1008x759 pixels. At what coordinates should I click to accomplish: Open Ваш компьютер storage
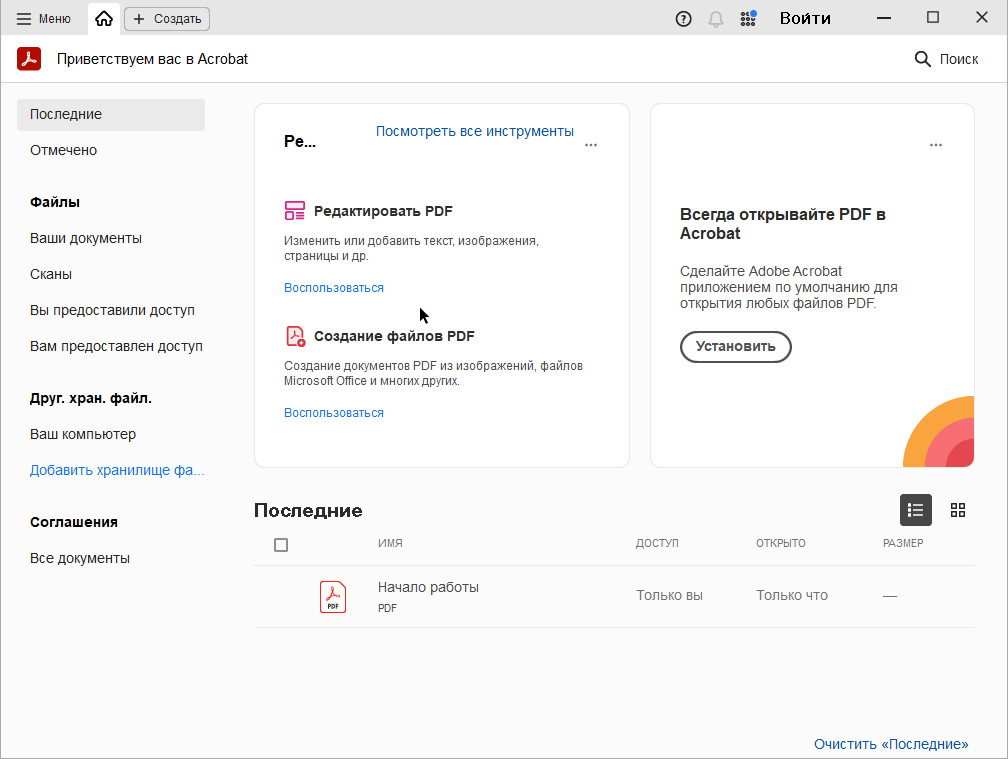tap(83, 434)
